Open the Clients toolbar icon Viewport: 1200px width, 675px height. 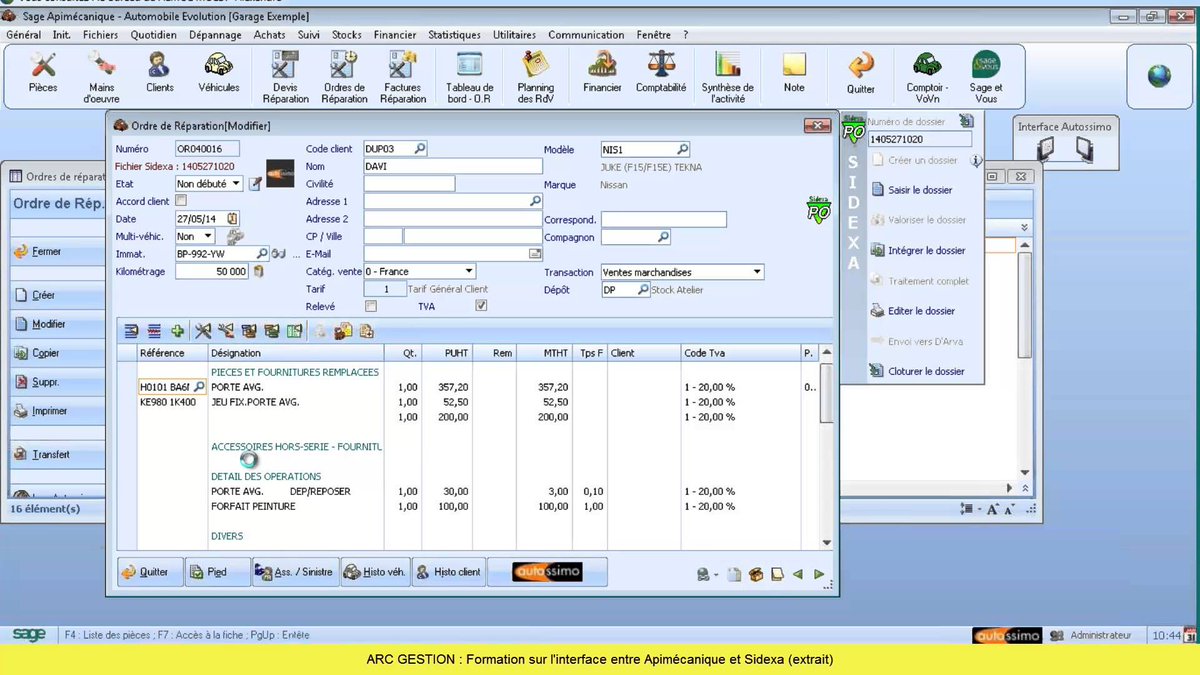(x=159, y=75)
